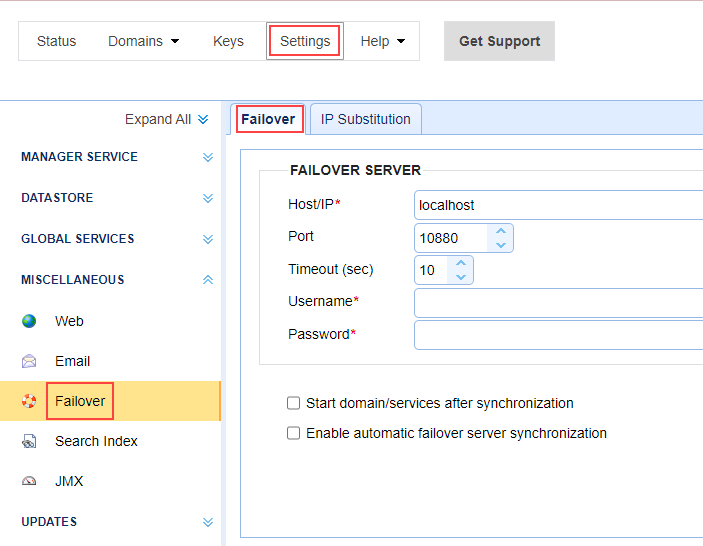Open the Domains dropdown menu
The height and width of the screenshot is (546, 703).
[x=144, y=41]
